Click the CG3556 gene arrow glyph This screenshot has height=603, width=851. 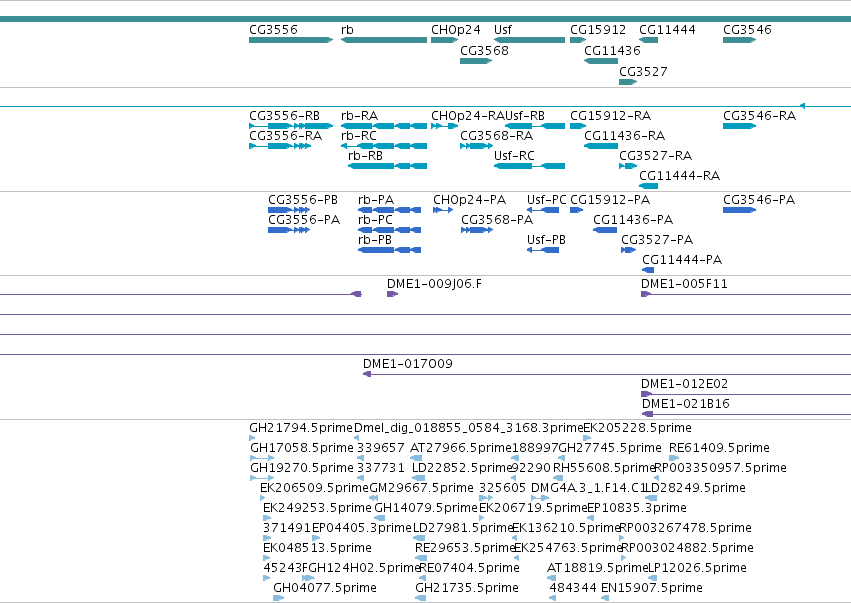click(x=291, y=40)
